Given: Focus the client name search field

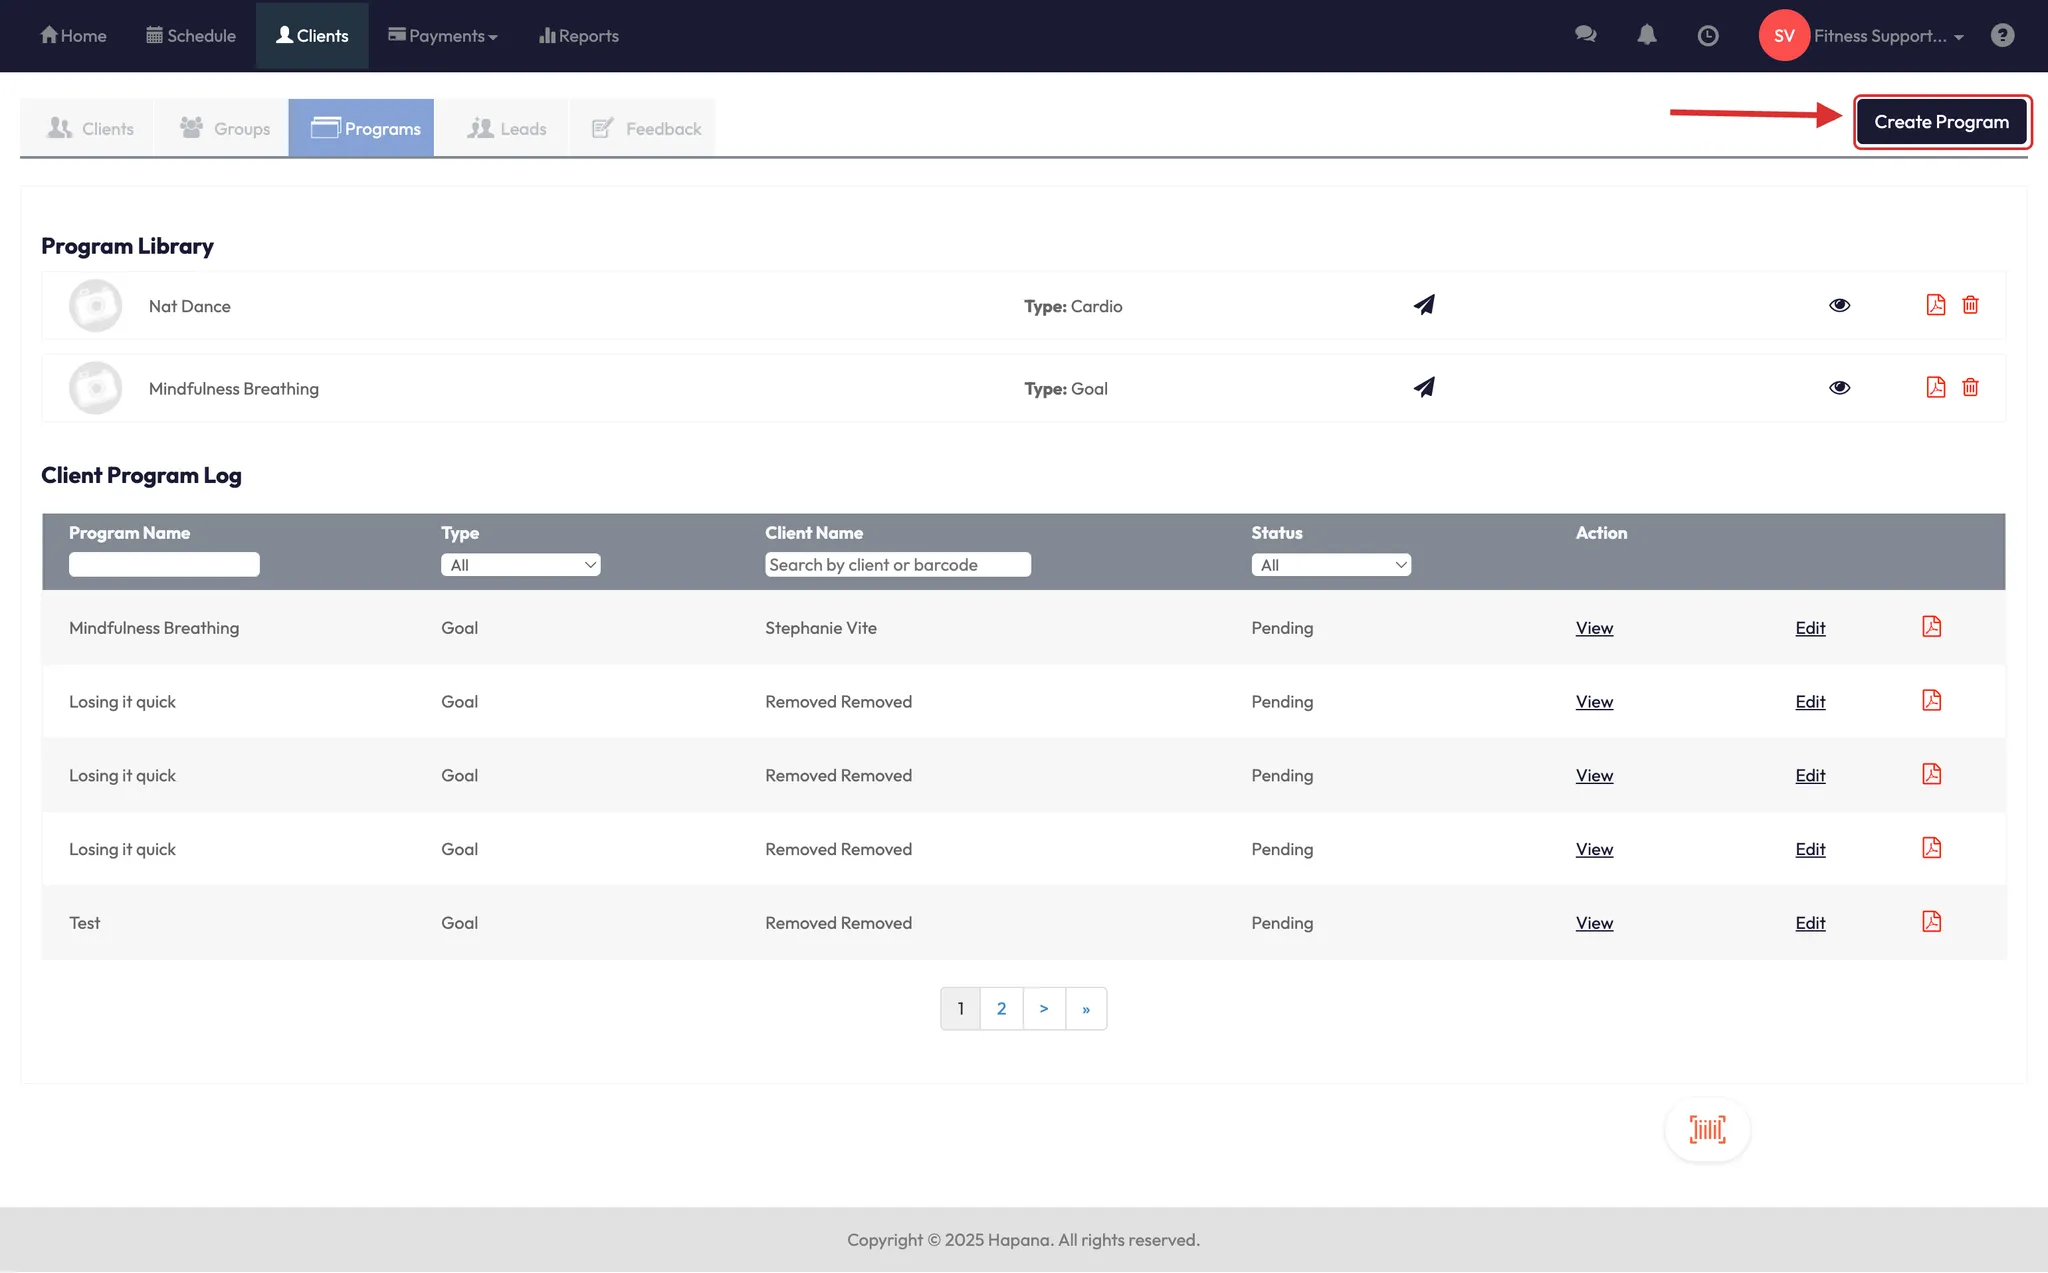Looking at the screenshot, I should click(897, 565).
